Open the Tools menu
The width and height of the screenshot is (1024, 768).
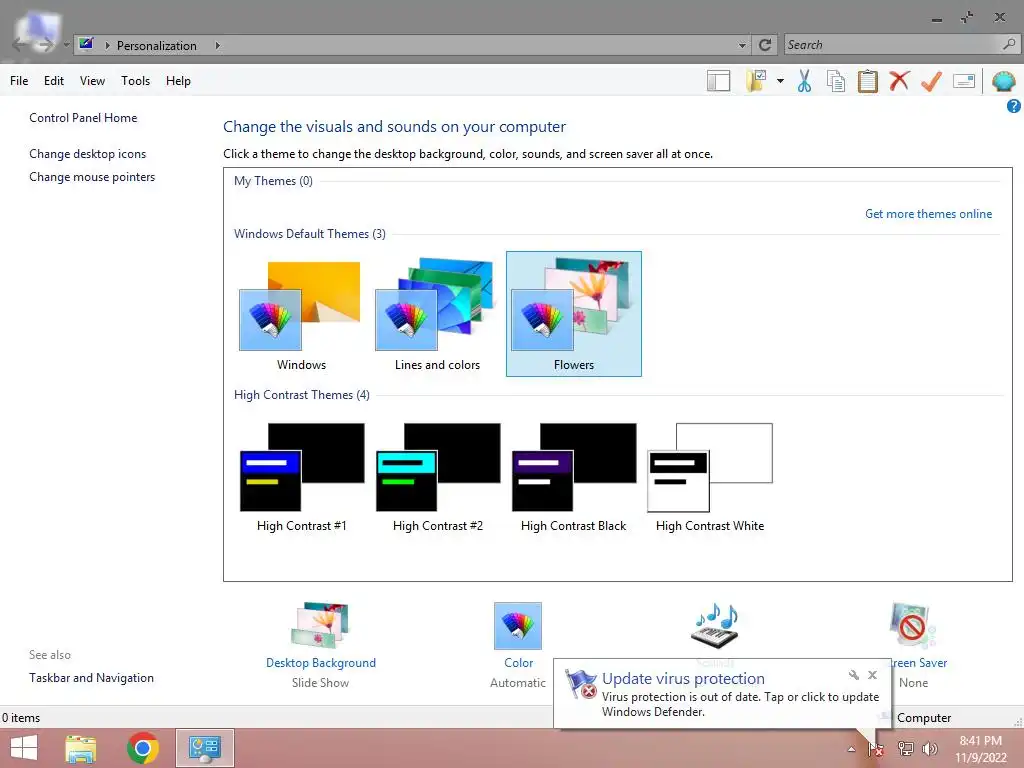(135, 81)
